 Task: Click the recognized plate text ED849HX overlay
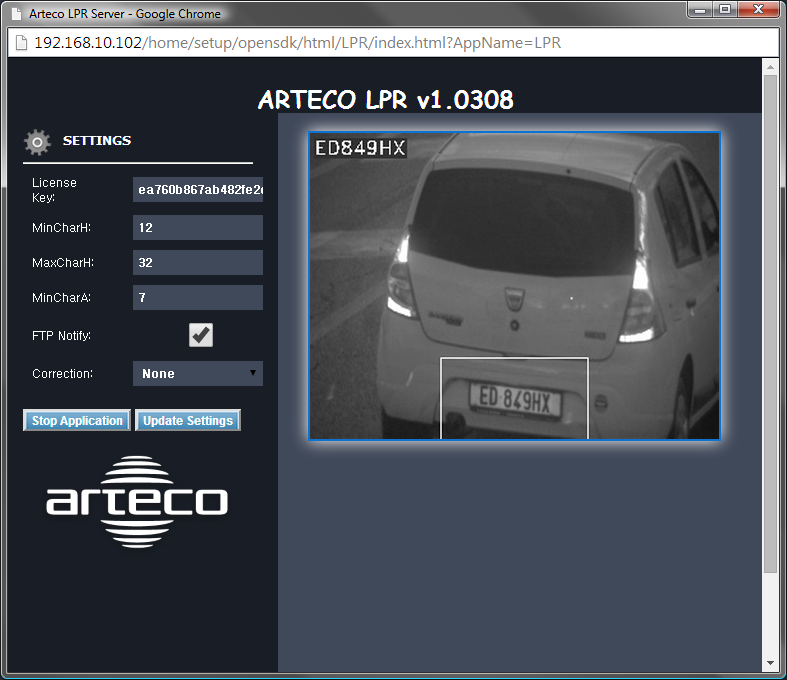click(x=360, y=148)
